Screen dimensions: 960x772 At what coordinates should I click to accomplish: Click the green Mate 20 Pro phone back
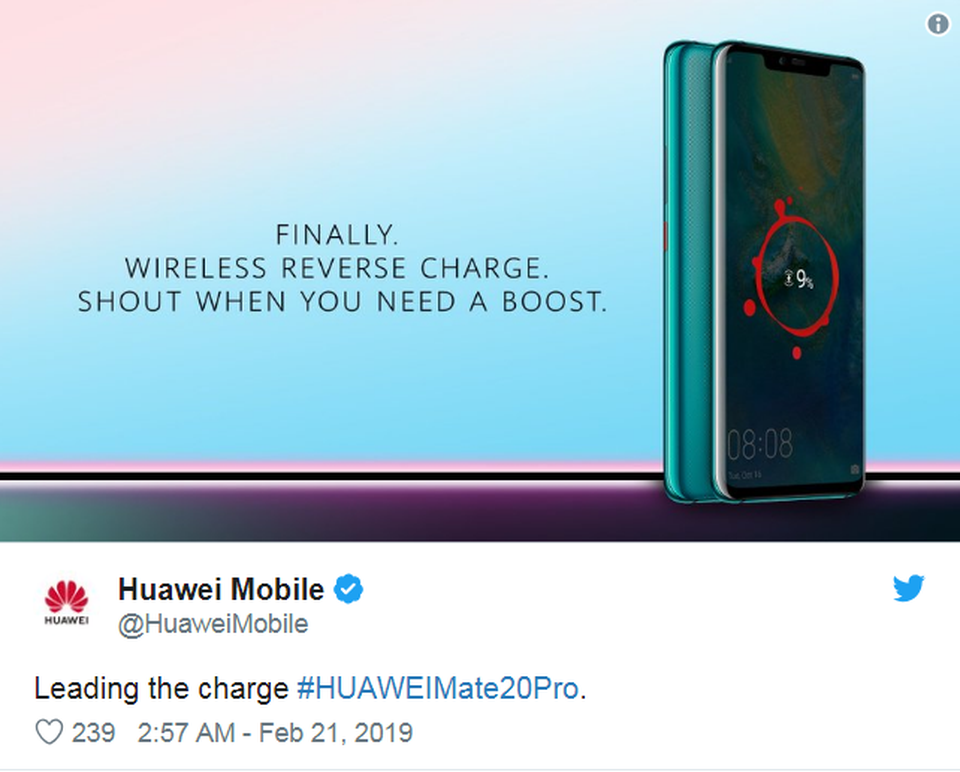pyautogui.click(x=689, y=269)
